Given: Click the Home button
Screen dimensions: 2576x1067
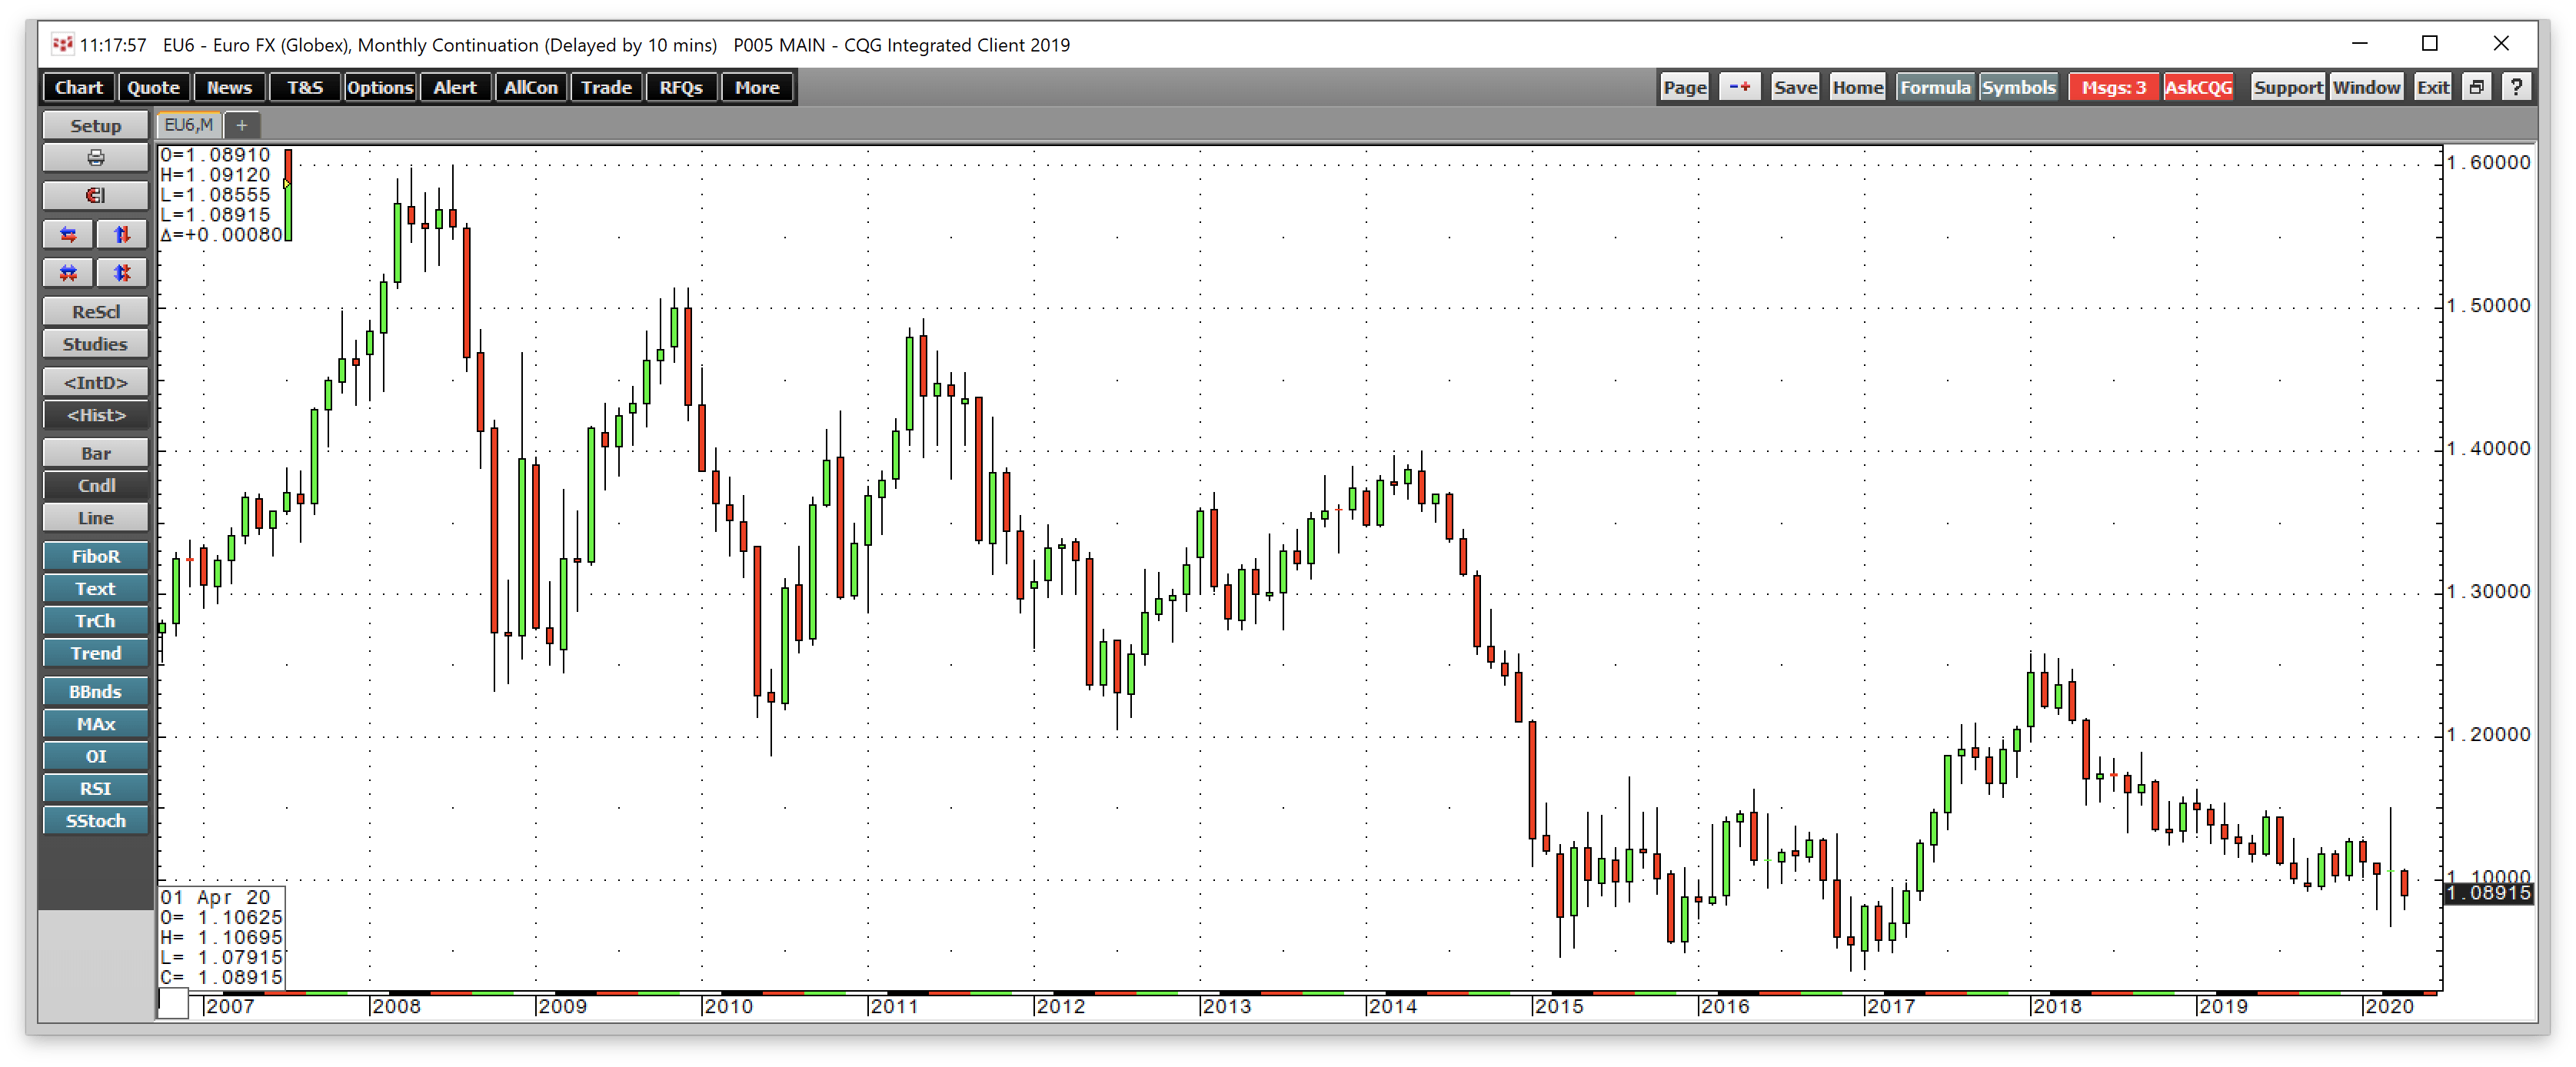Looking at the screenshot, I should 1858,87.
